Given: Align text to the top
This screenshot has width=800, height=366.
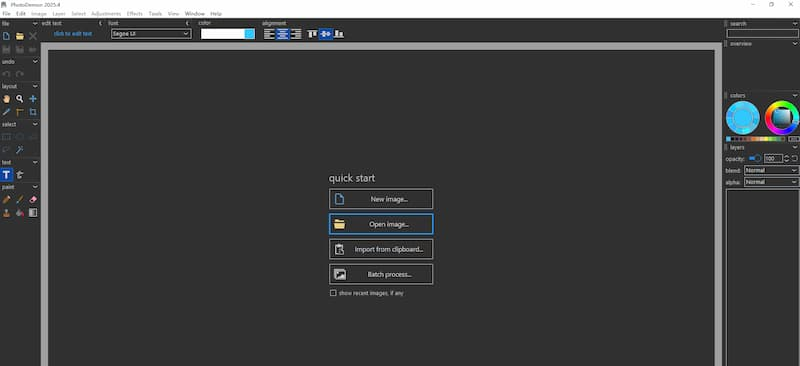Looking at the screenshot, I should point(312,34).
